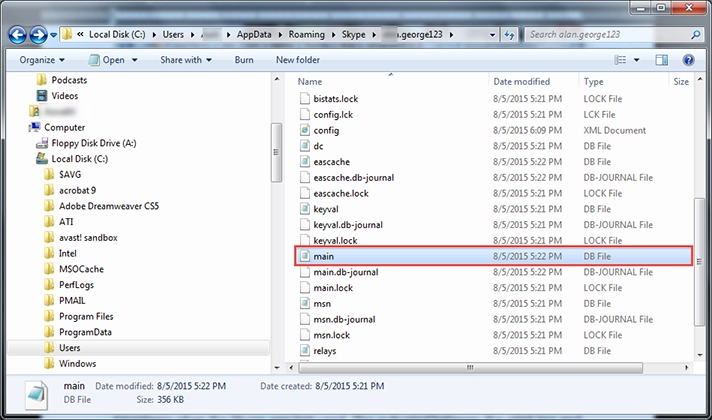Open the Organize menu
712x420 pixels.
click(x=42, y=60)
